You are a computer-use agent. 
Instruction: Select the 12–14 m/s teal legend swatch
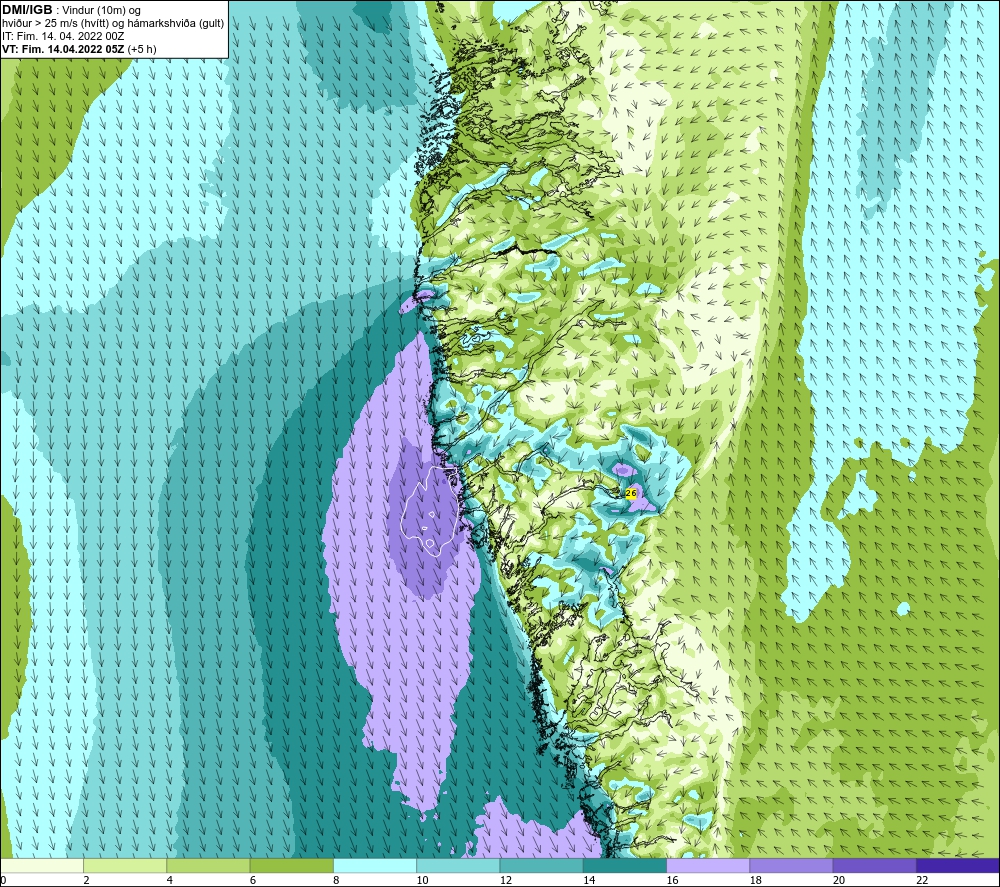[541, 865]
